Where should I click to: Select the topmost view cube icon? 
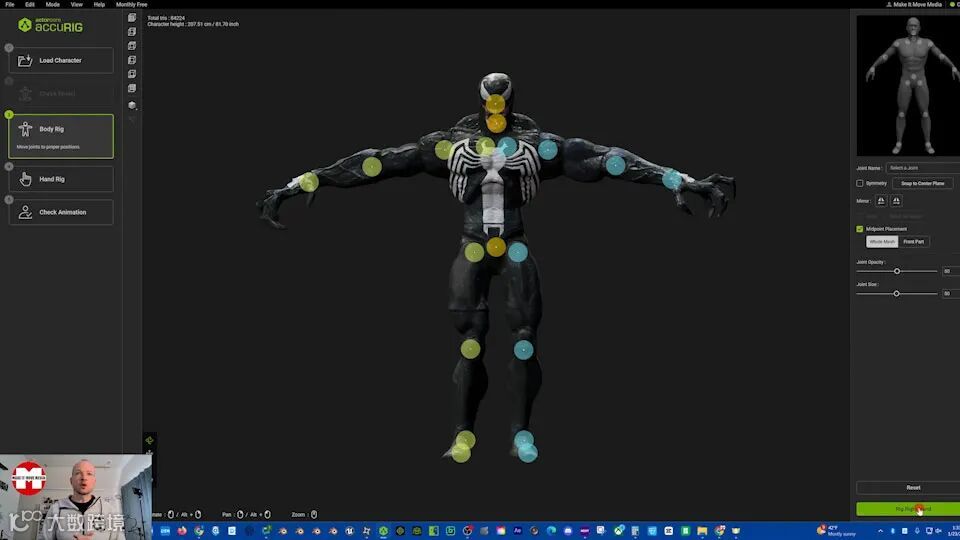click(x=132, y=18)
